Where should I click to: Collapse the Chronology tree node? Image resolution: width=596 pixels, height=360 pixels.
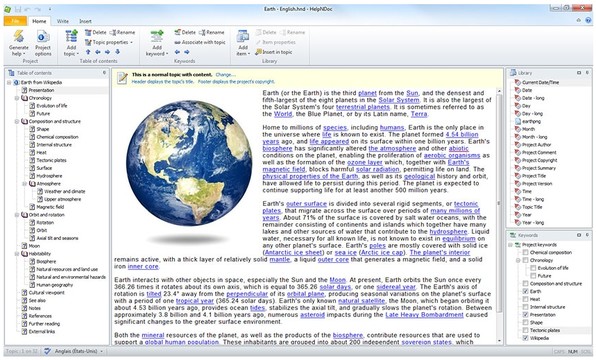17,98
